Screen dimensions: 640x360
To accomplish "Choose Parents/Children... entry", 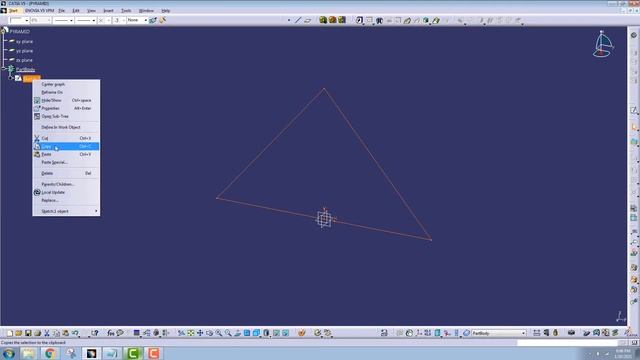I will 58,184.
